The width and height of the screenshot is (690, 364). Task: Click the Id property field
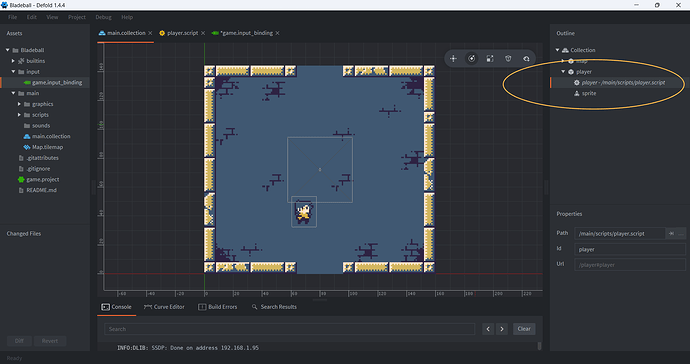(x=630, y=249)
